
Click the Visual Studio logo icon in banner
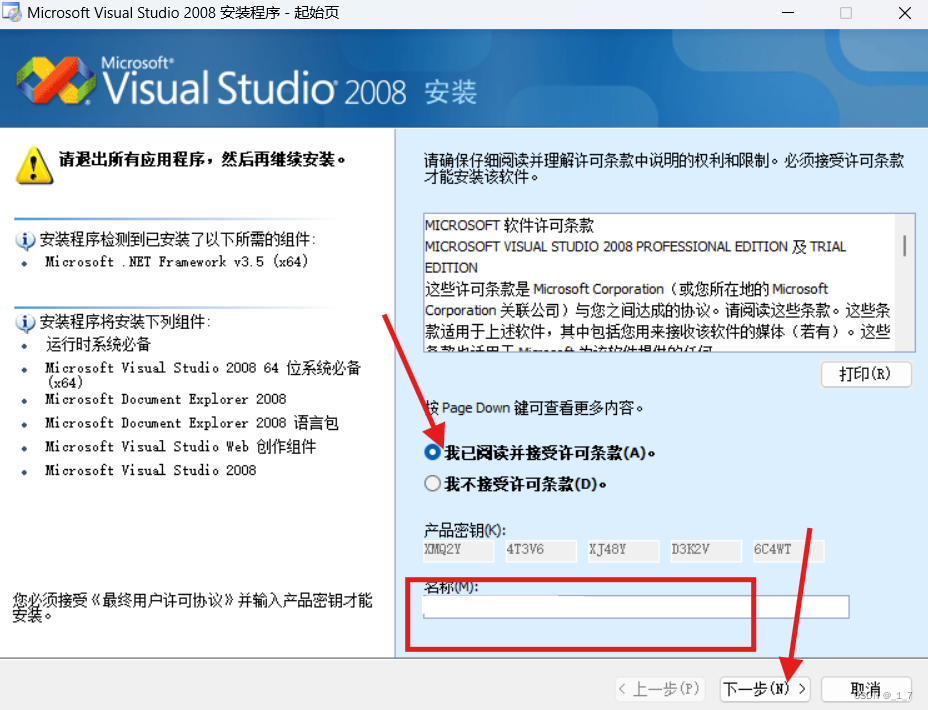click(55, 81)
